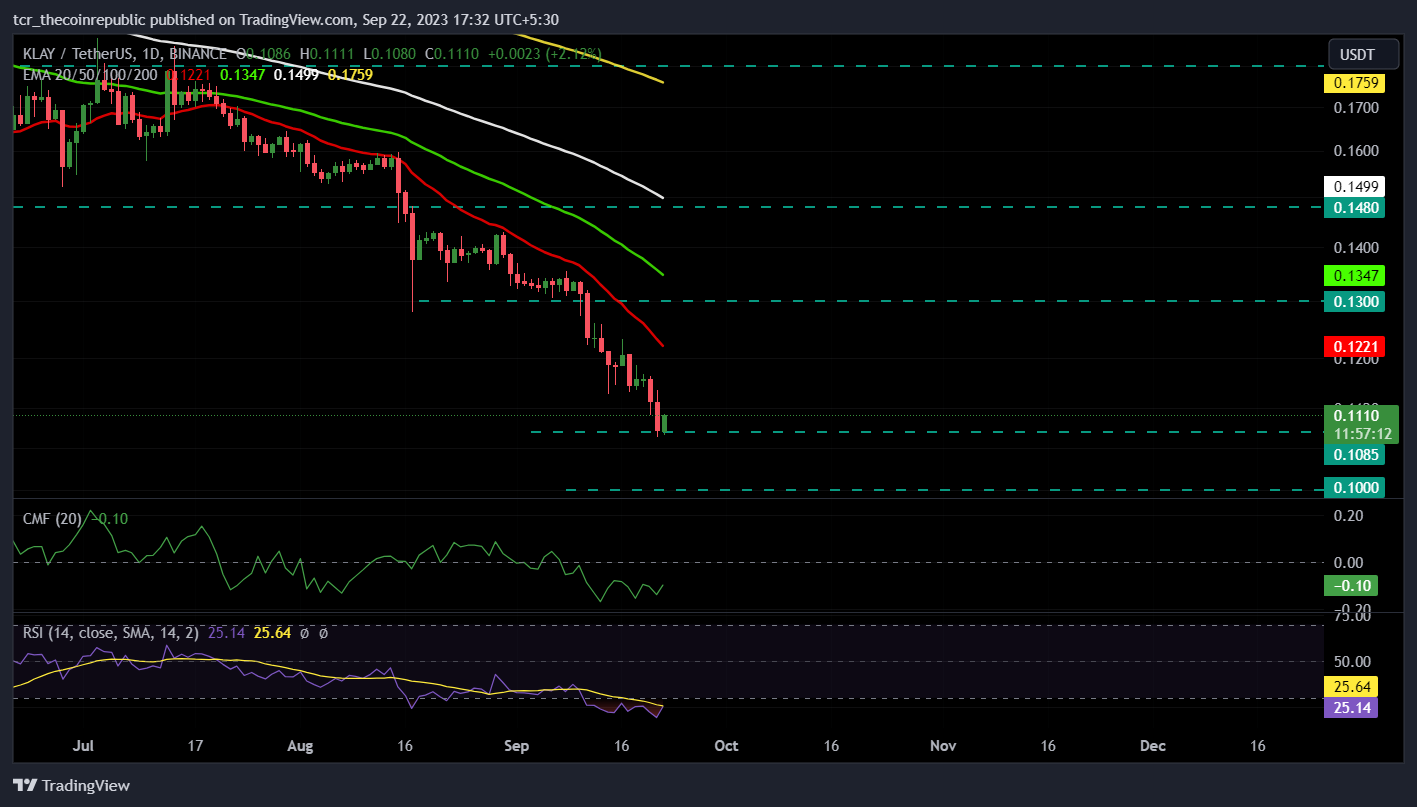Click the low value L0.1080 in the legend
Screen dimensions: 1417x807
click(x=391, y=53)
